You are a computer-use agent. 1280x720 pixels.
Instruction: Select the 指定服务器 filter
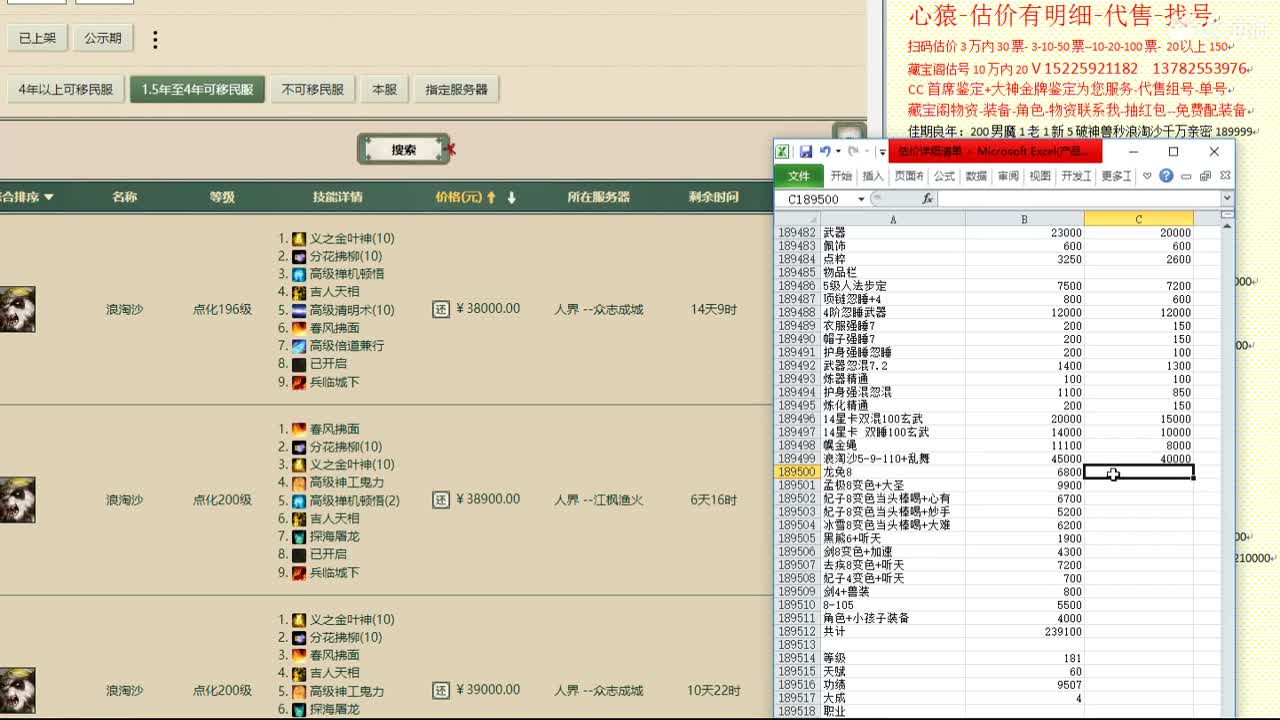tap(456, 89)
